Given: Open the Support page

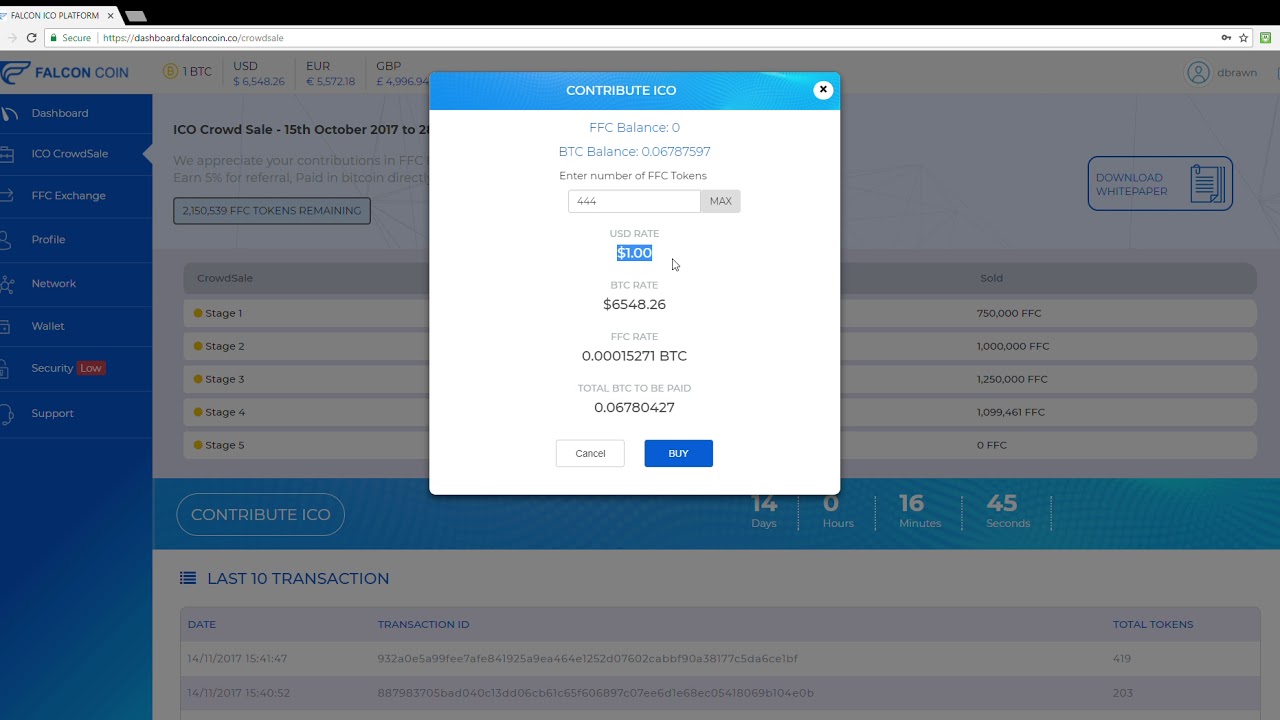Looking at the screenshot, I should (x=52, y=413).
